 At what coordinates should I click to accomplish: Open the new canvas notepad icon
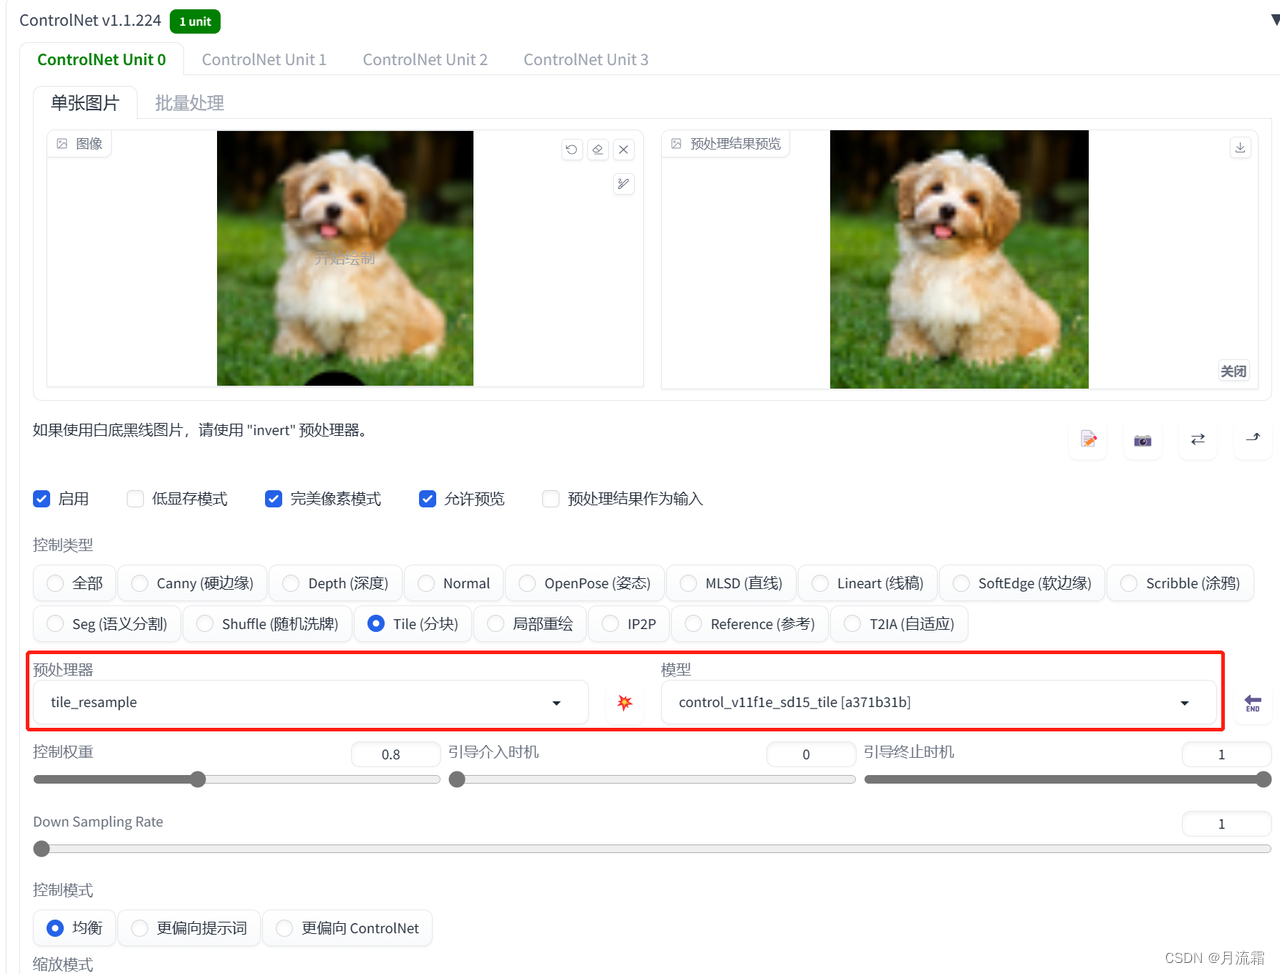pyautogui.click(x=1089, y=439)
